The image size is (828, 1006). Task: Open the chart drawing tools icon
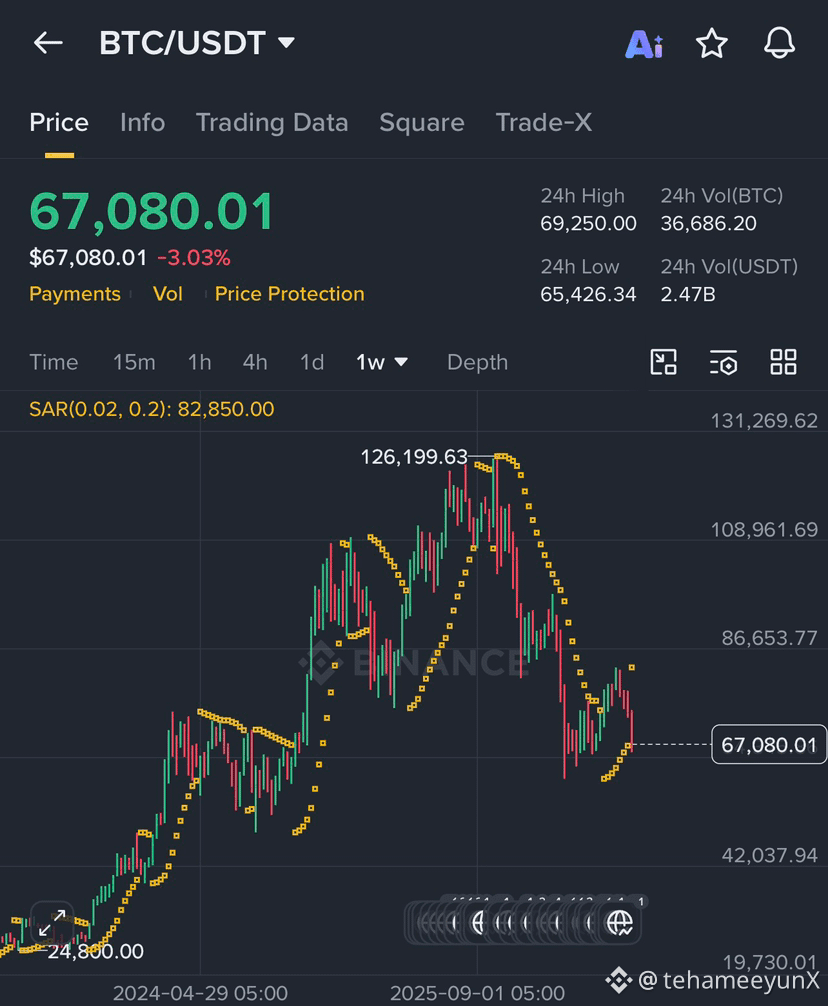663,362
